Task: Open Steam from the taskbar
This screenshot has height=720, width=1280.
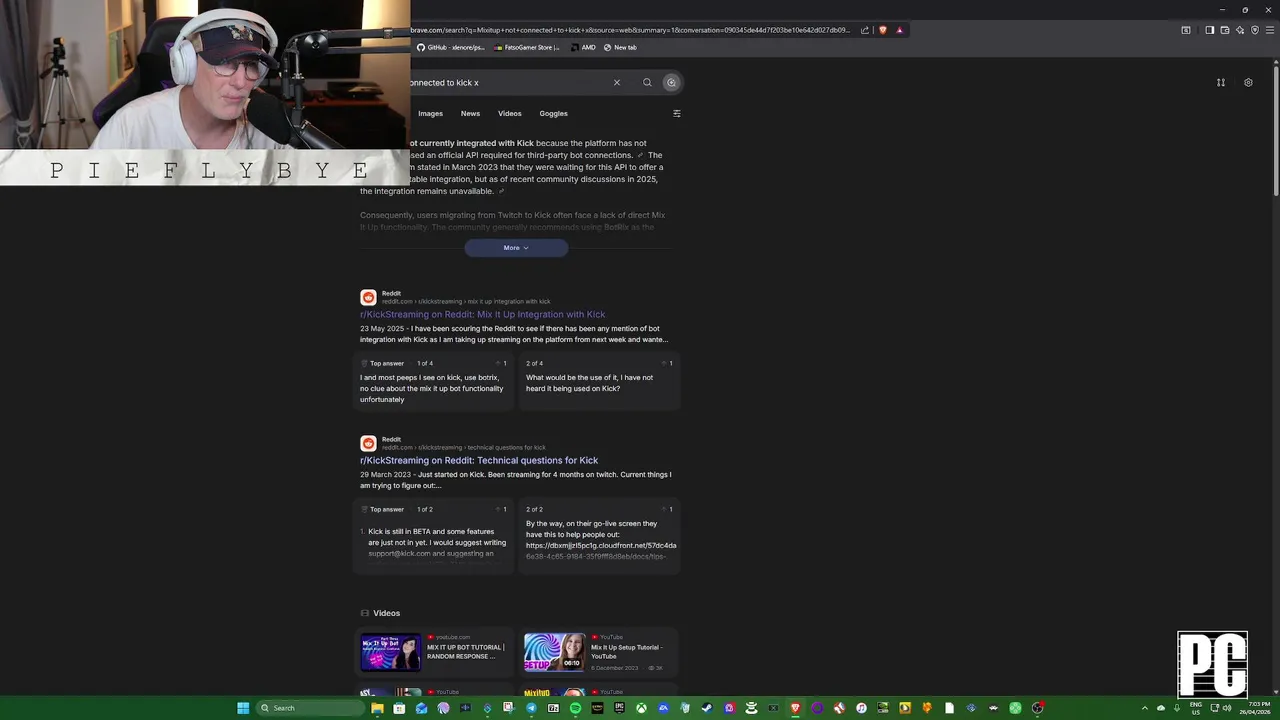Action: click(x=707, y=708)
